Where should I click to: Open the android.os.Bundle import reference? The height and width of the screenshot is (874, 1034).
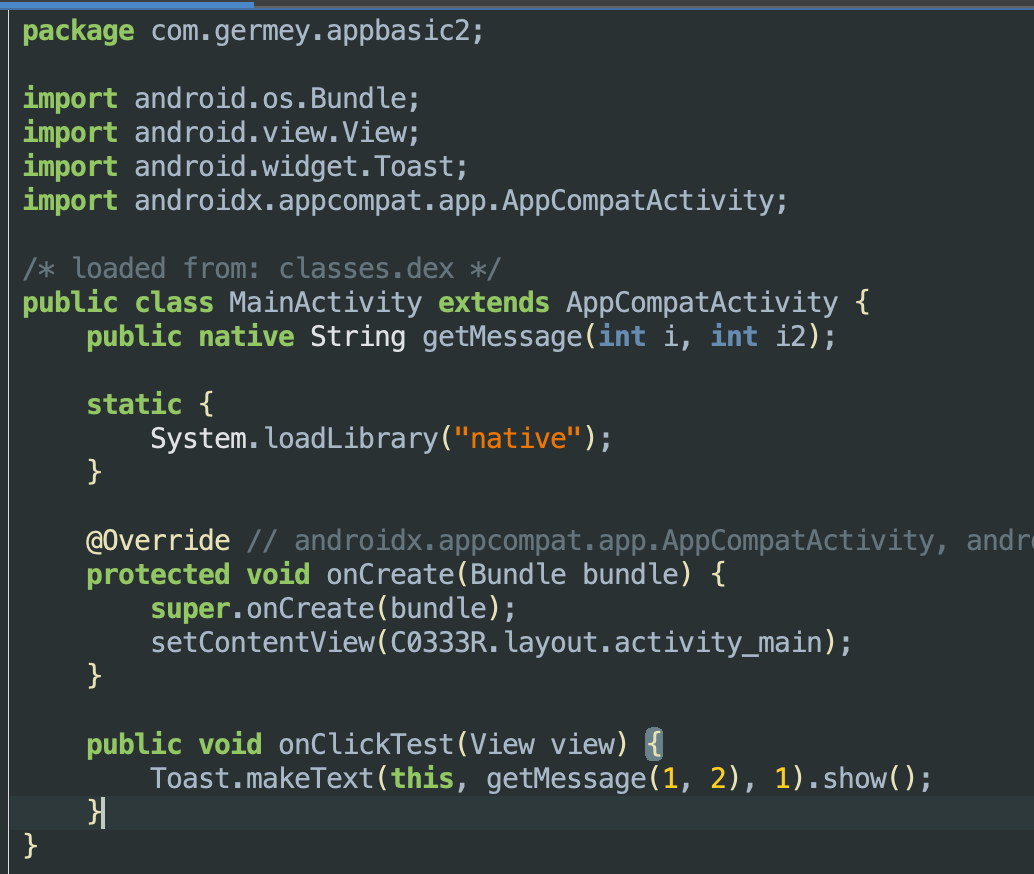(277, 99)
